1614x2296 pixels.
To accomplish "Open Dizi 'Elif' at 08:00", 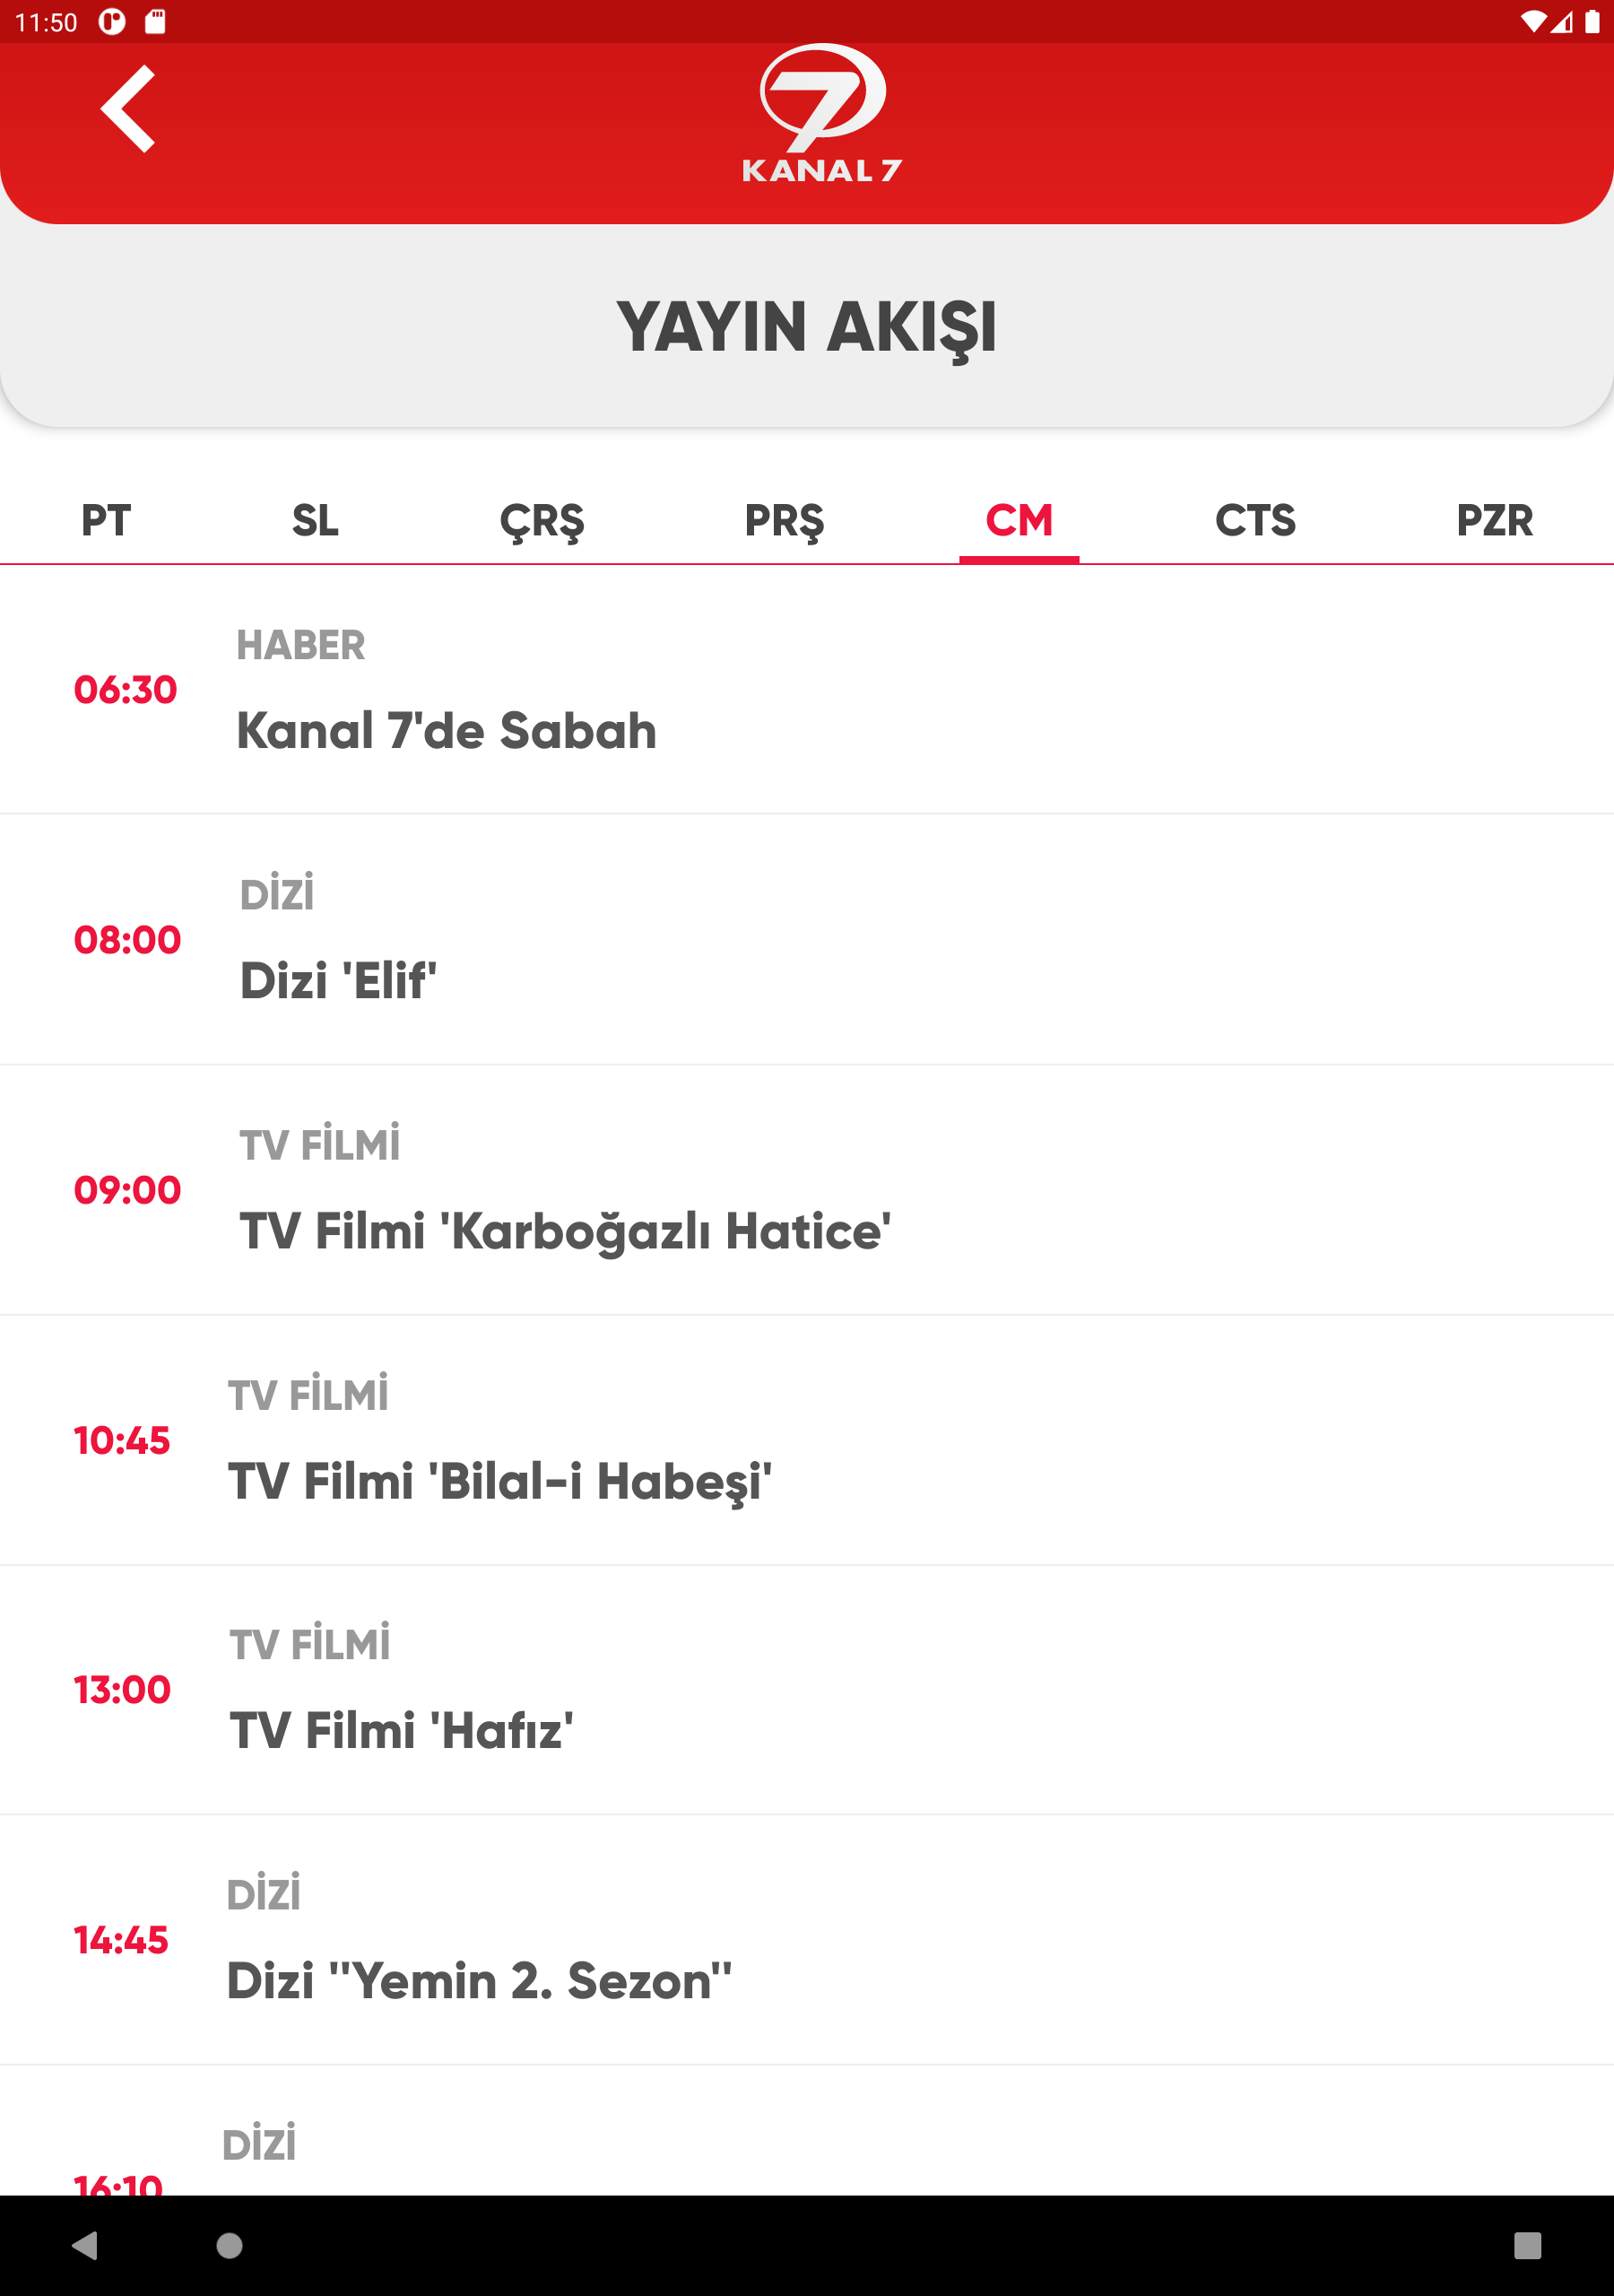I will click(x=807, y=939).
